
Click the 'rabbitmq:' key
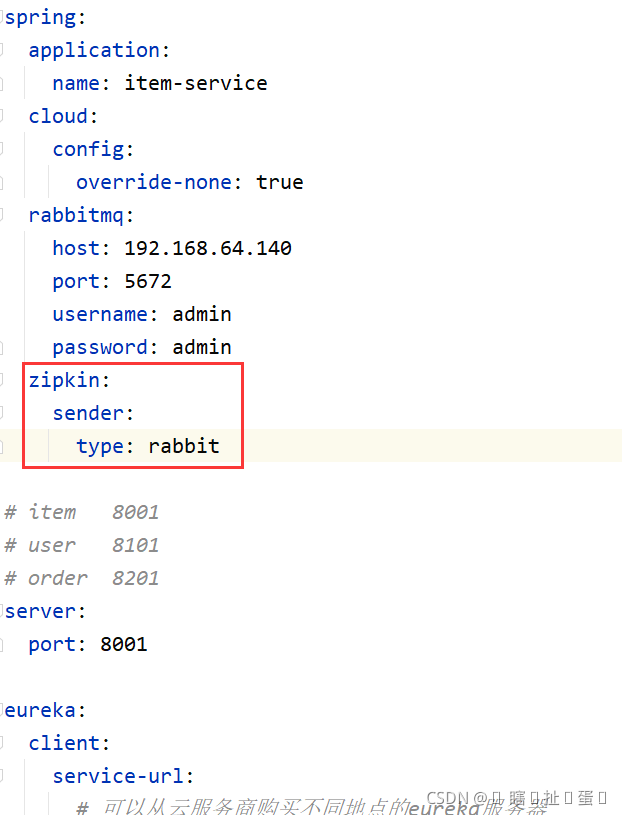(x=81, y=216)
